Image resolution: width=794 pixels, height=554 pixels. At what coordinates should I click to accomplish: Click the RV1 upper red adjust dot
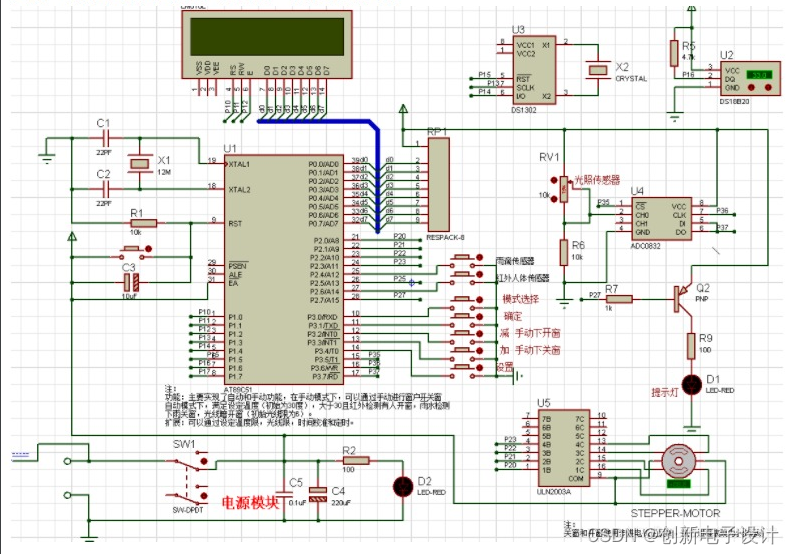pos(553,180)
